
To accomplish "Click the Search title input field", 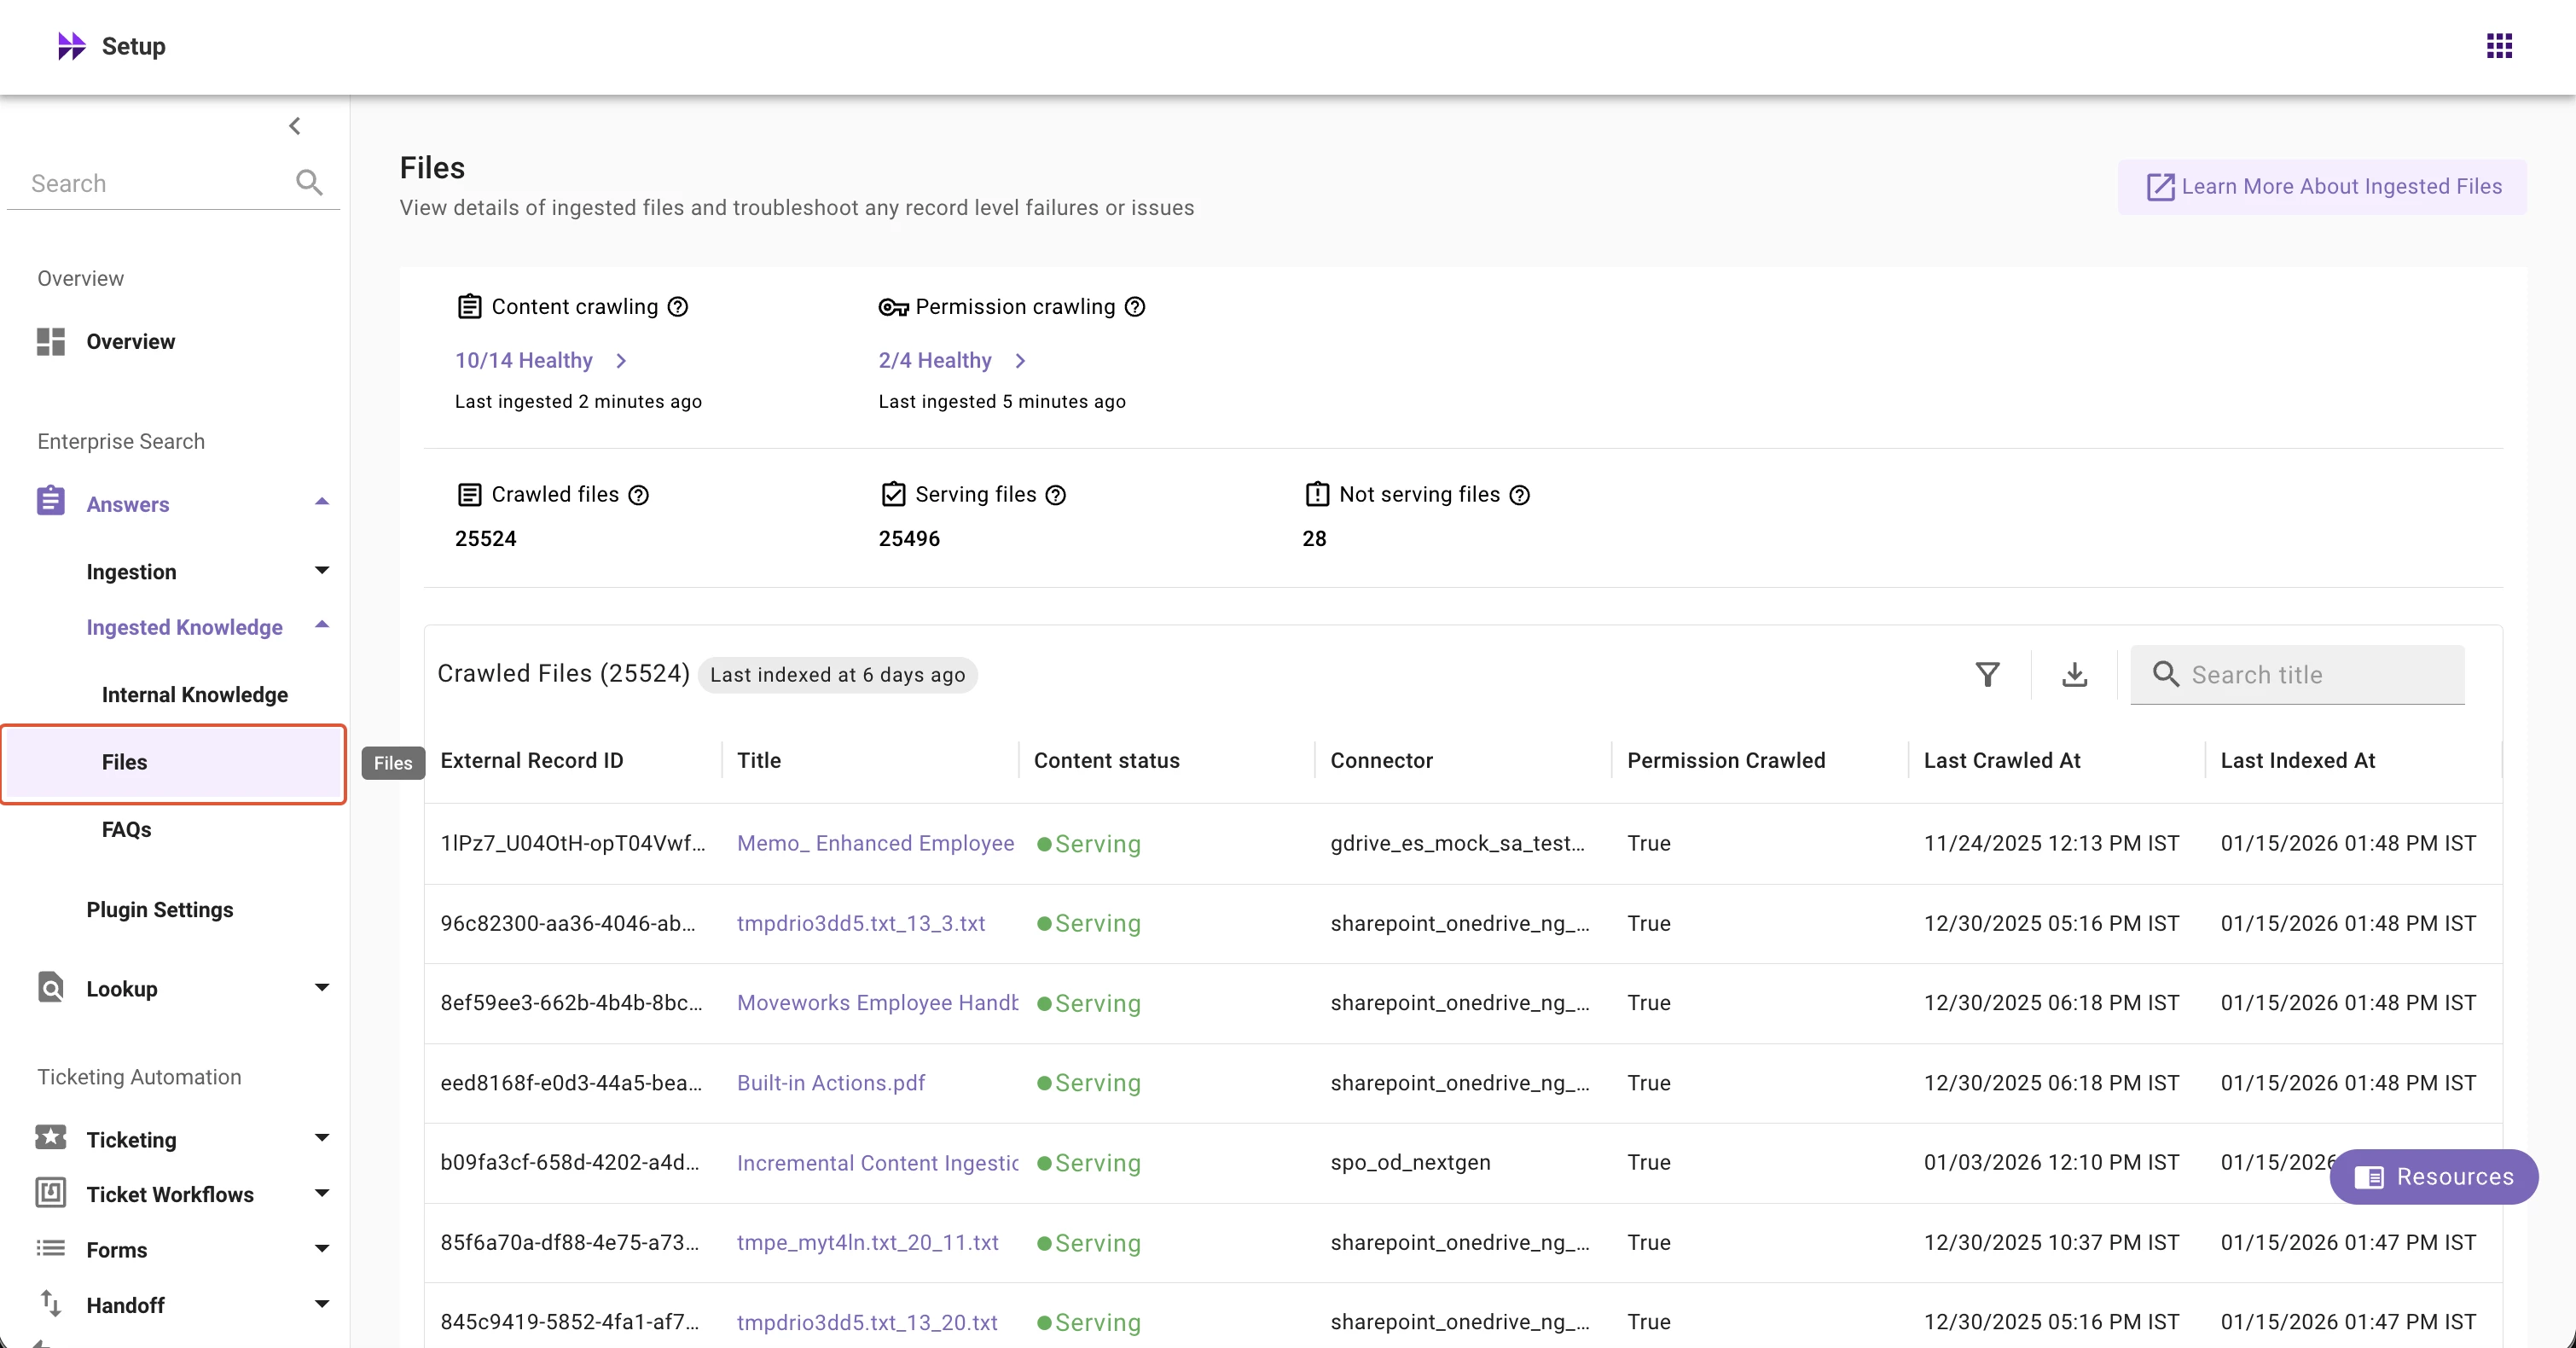I will (2320, 675).
